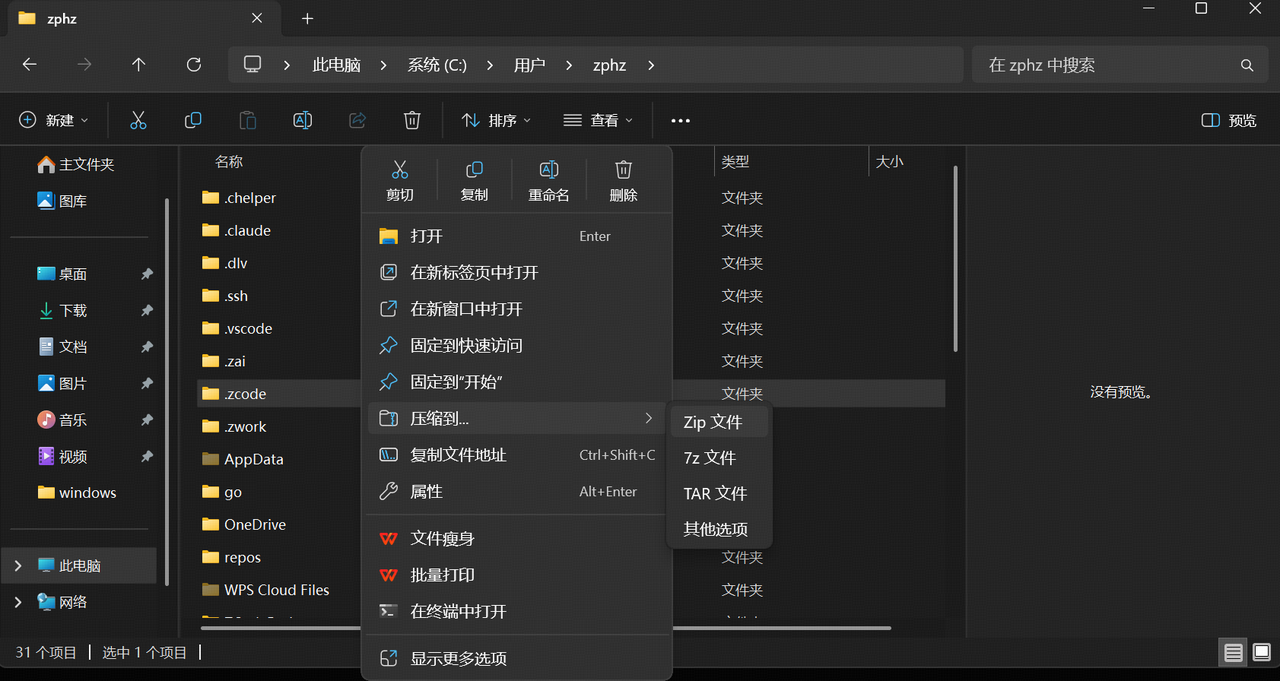
Task: Expand the 网络 tree node
Action: coord(17,602)
